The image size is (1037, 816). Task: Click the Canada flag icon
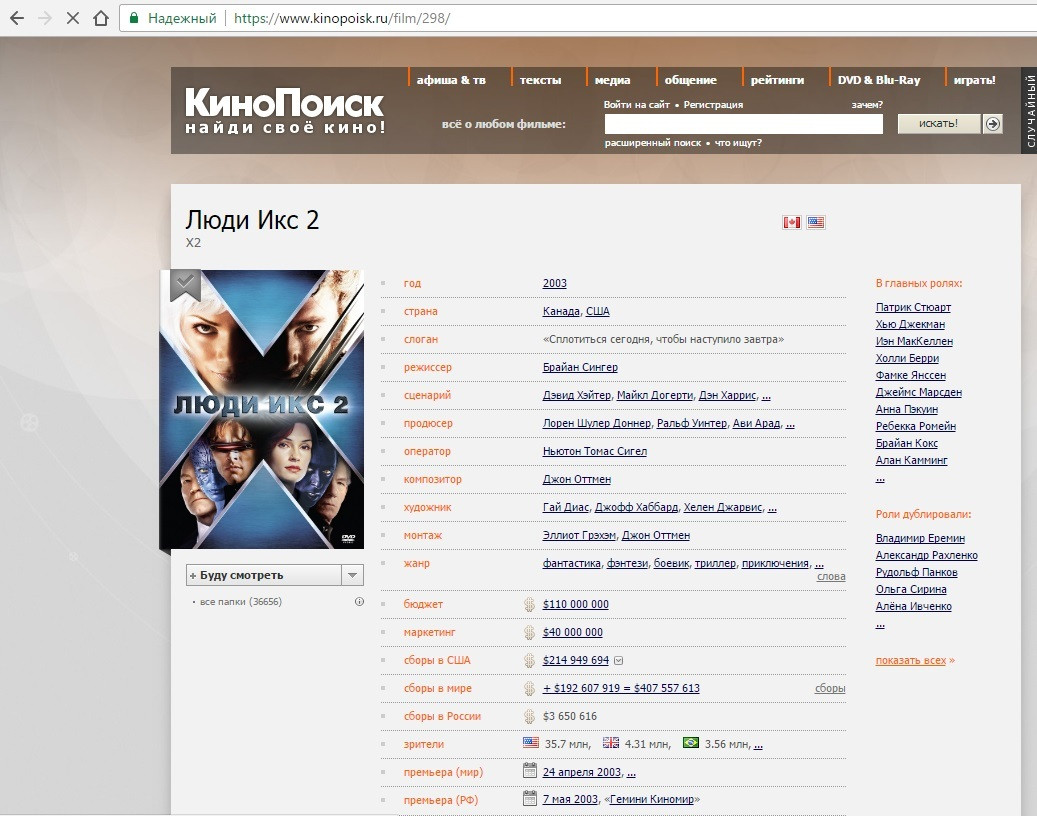tap(791, 222)
